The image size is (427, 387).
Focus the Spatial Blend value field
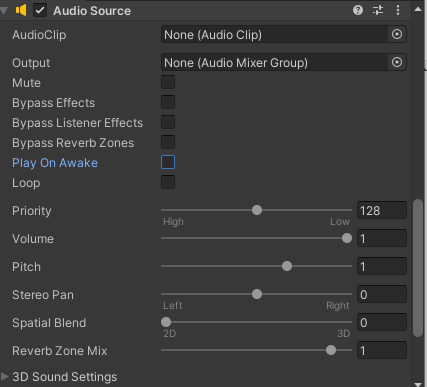(382, 322)
